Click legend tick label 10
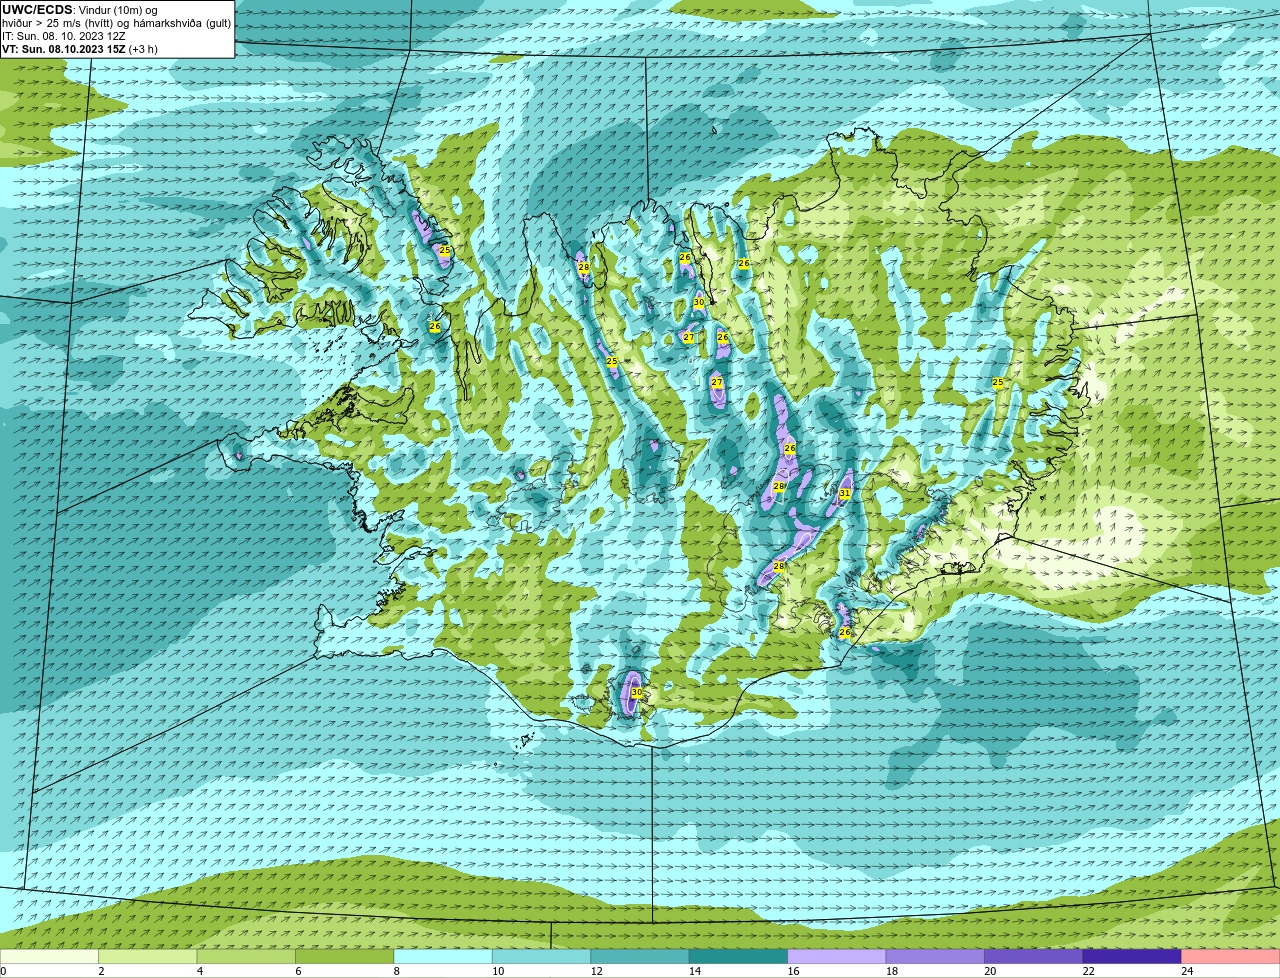 coord(498,971)
